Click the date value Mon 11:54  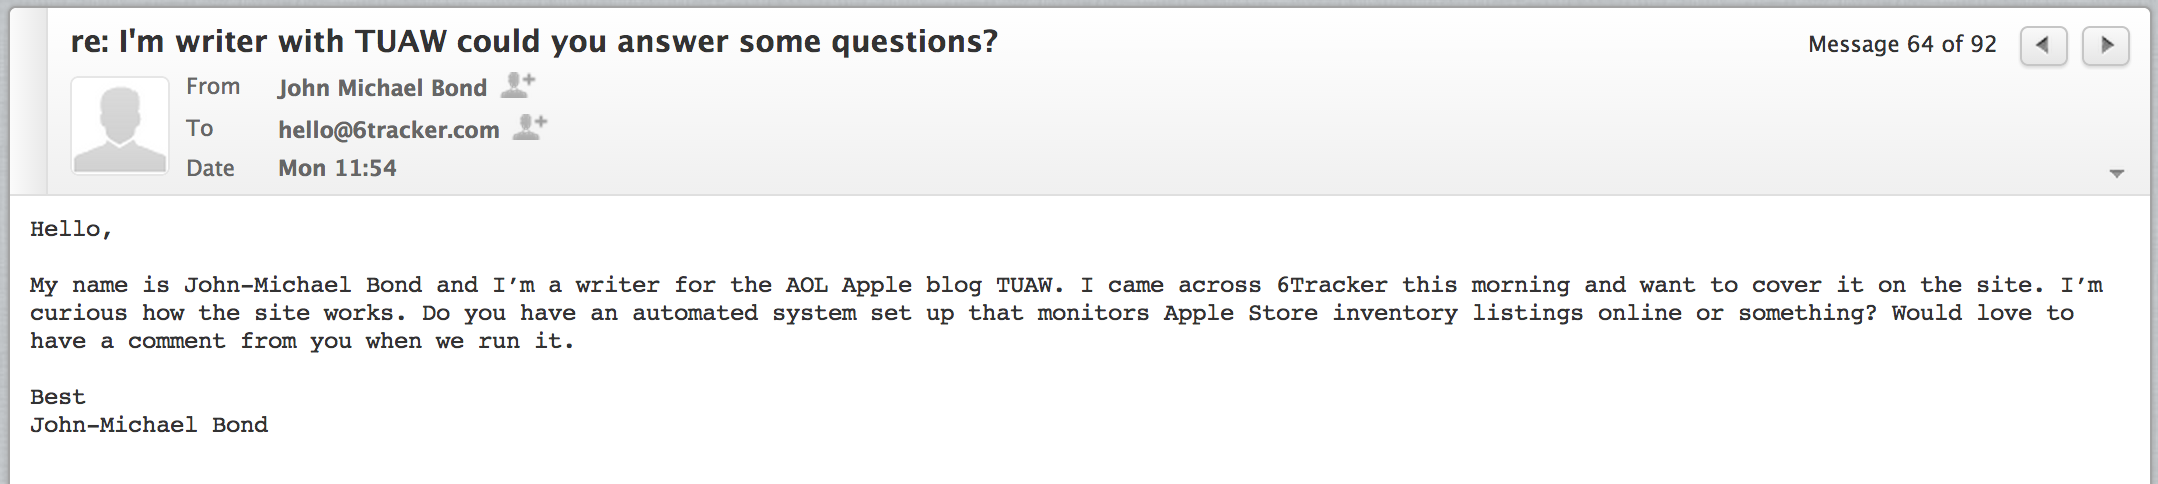coord(337,168)
